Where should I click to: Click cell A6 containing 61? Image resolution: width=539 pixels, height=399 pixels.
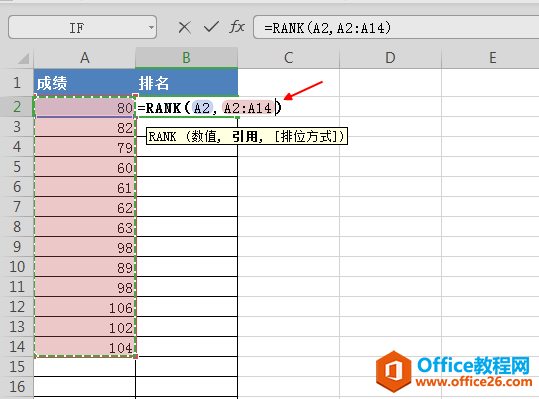pyautogui.click(x=85, y=187)
